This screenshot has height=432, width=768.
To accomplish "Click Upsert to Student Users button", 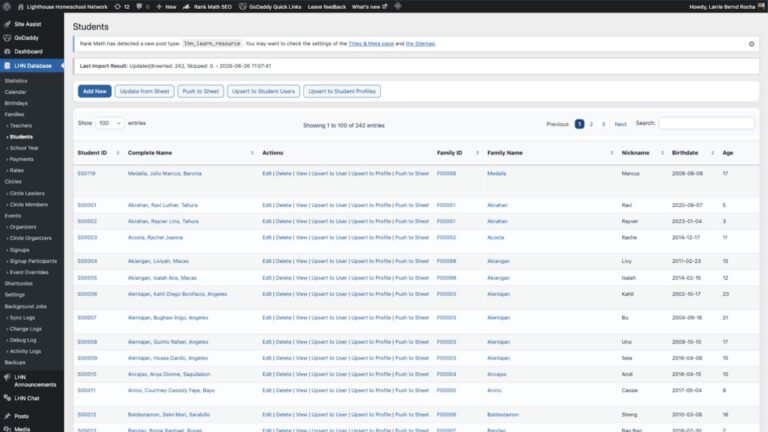I will click(264, 91).
